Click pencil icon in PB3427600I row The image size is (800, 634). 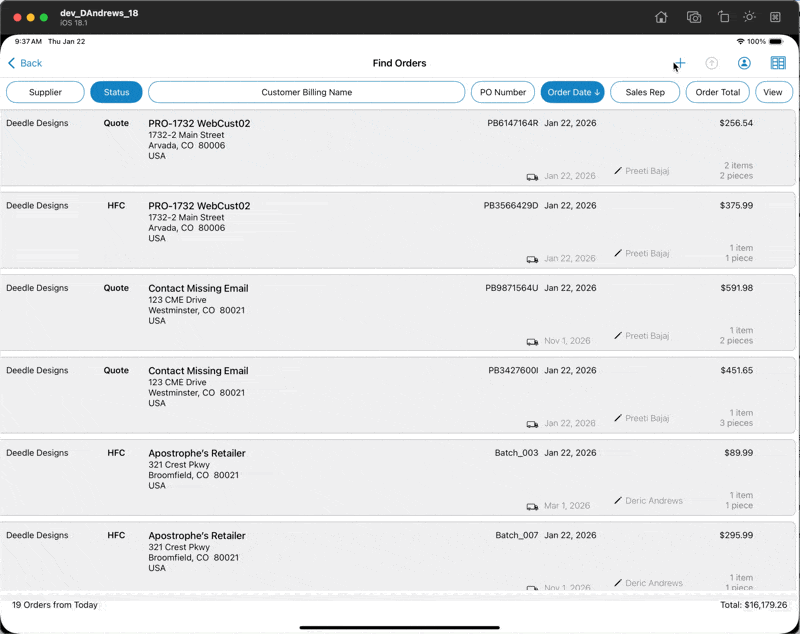click(618, 418)
